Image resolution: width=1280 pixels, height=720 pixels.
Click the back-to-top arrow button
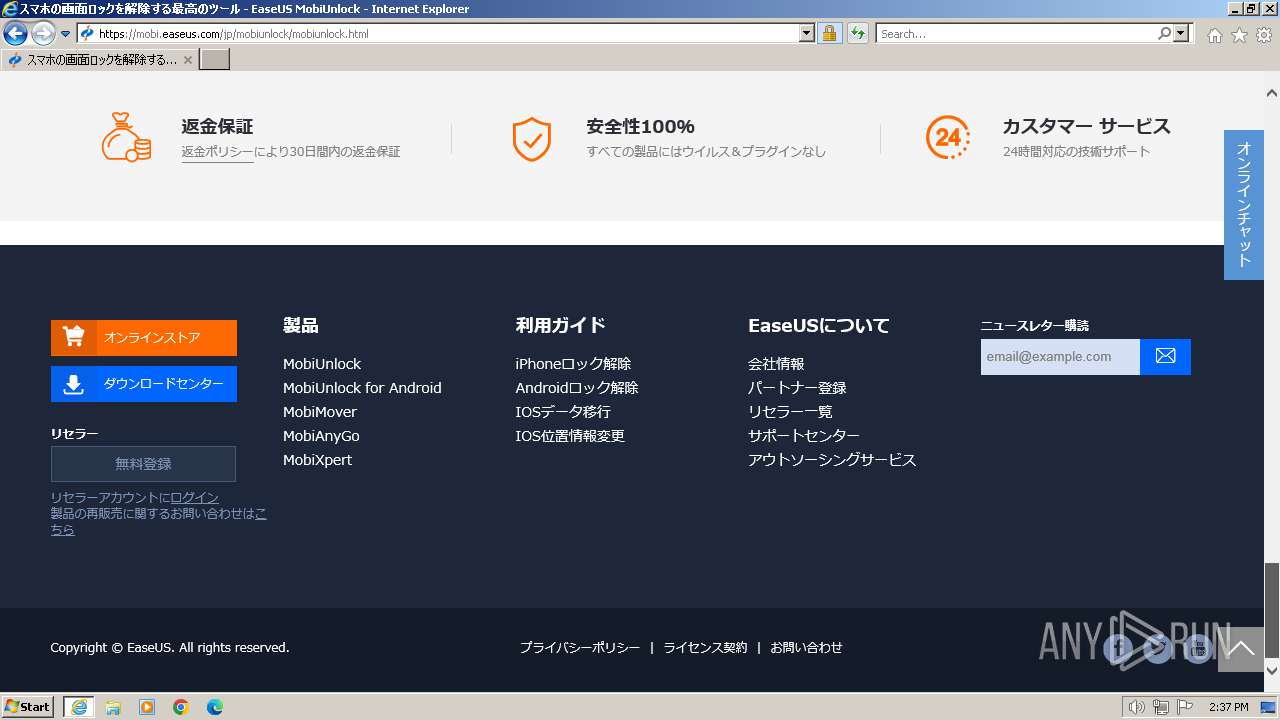(1241, 649)
